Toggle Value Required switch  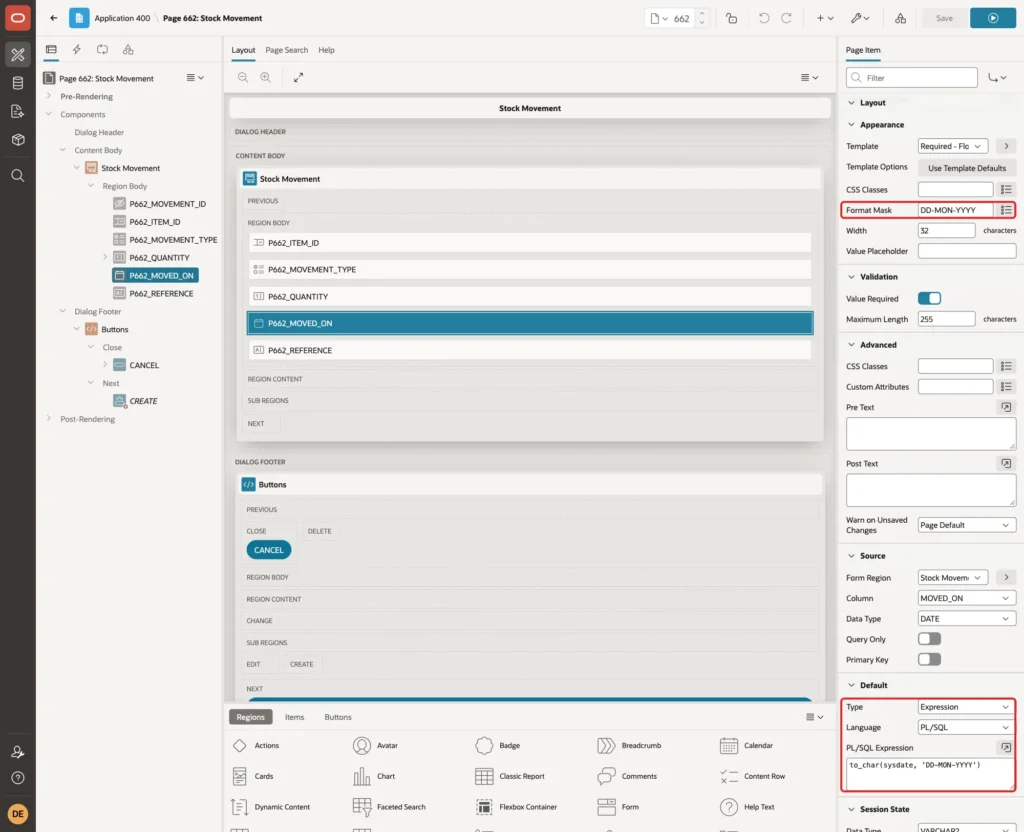(x=929, y=298)
